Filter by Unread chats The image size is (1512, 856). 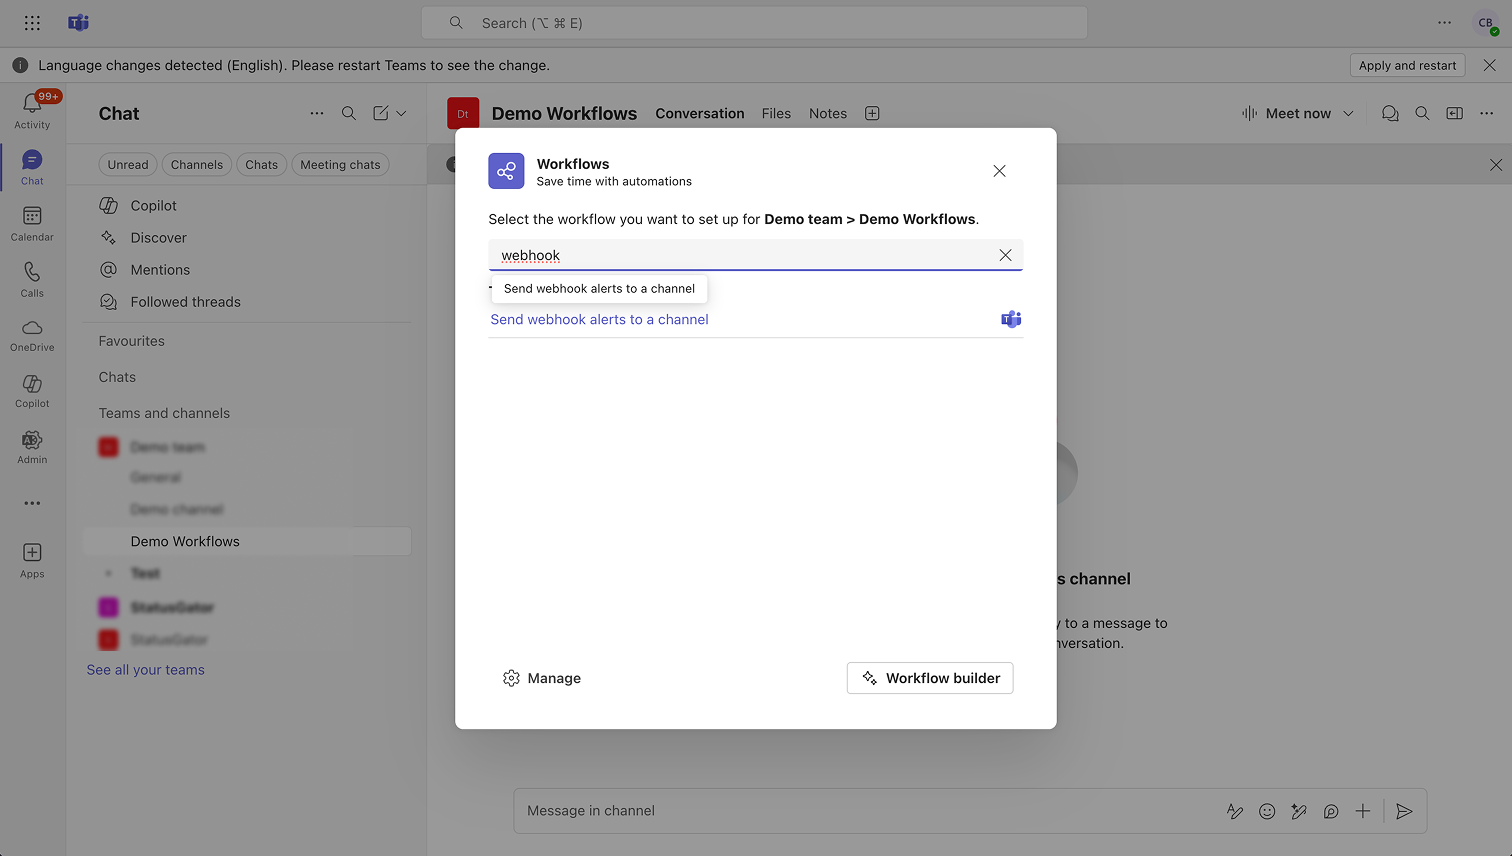(x=128, y=165)
